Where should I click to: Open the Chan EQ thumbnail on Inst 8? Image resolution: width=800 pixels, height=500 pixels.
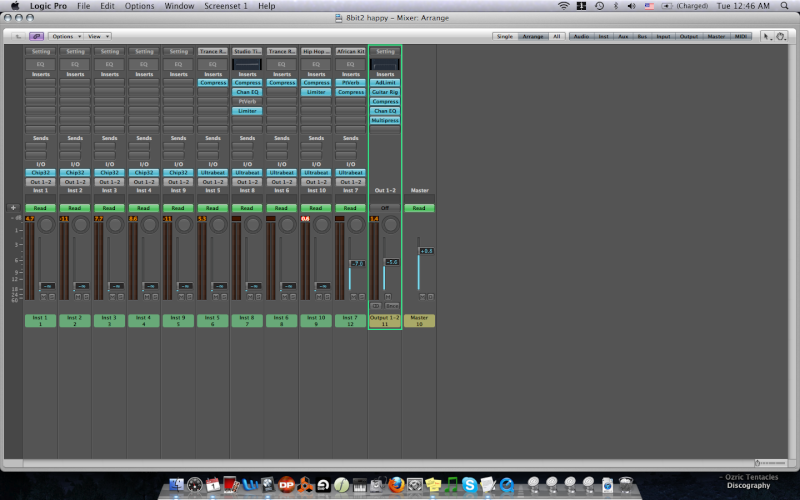247,64
